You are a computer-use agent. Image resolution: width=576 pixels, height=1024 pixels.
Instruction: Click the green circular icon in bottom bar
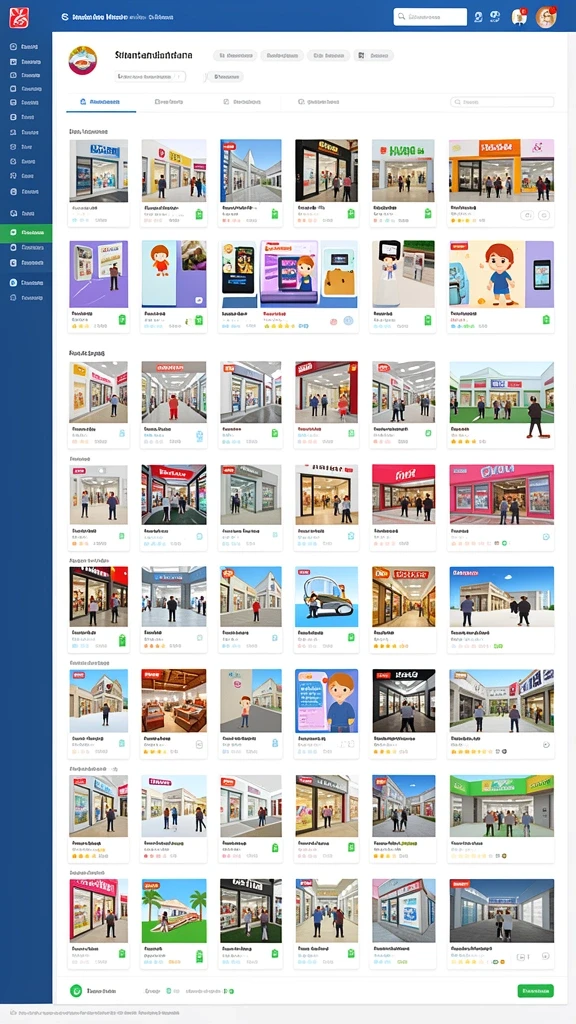click(x=76, y=991)
